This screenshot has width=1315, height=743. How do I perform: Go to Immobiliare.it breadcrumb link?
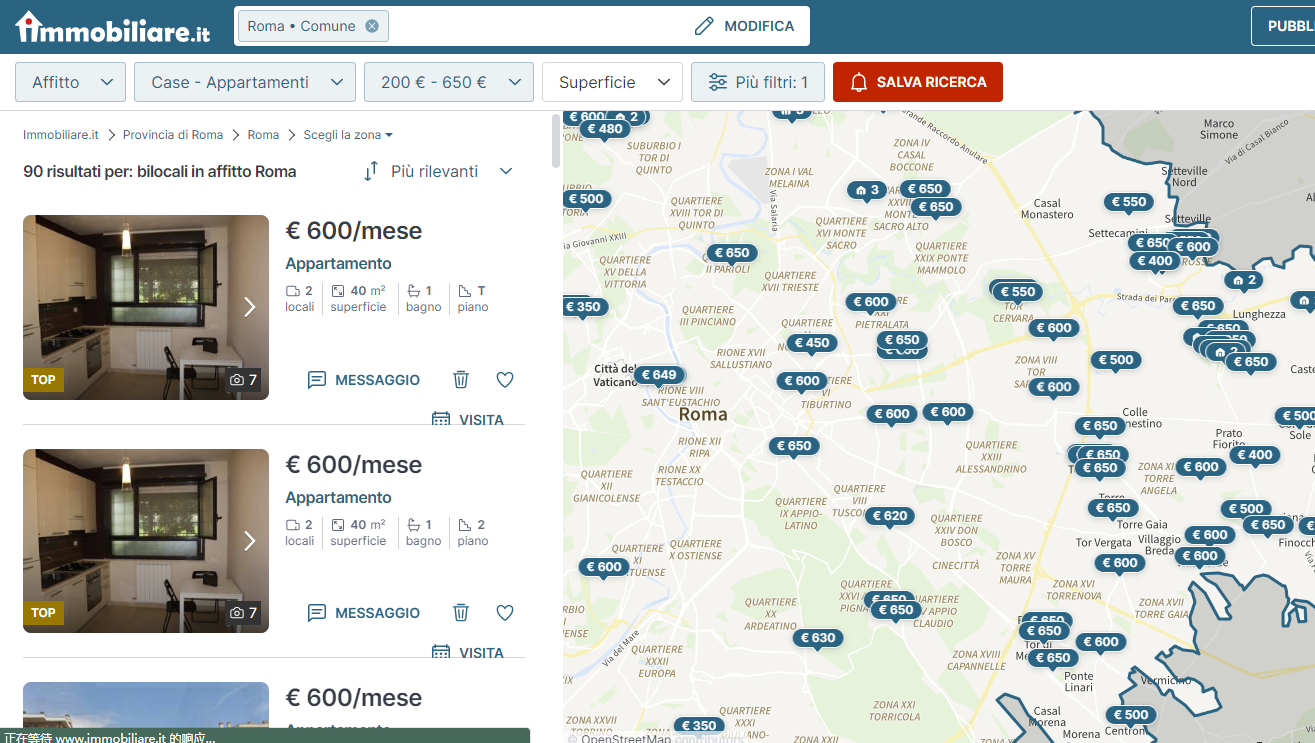pyautogui.click(x=61, y=135)
